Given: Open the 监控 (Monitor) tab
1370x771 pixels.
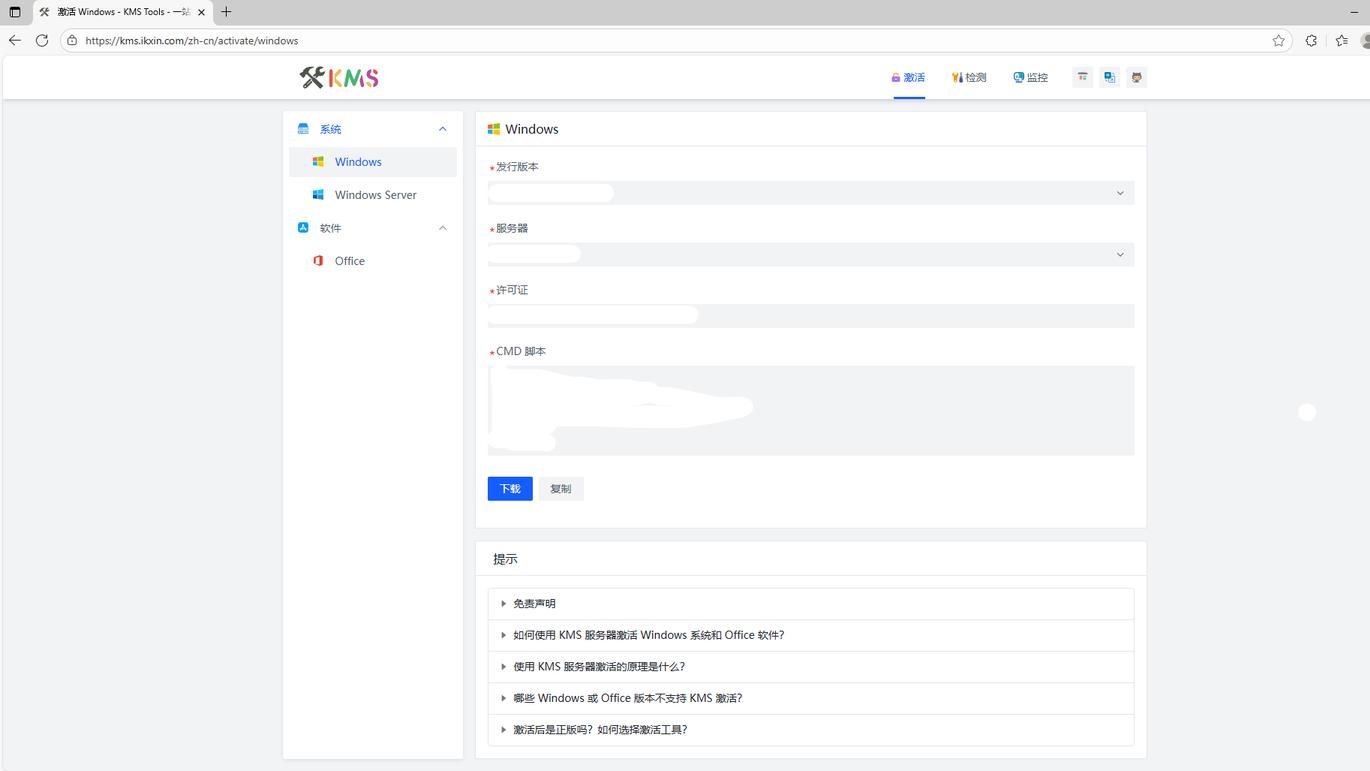Looking at the screenshot, I should (1030, 77).
